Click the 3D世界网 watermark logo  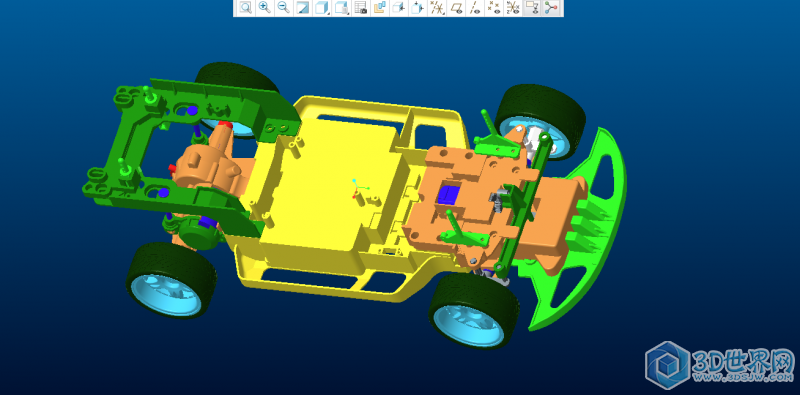tap(720, 365)
